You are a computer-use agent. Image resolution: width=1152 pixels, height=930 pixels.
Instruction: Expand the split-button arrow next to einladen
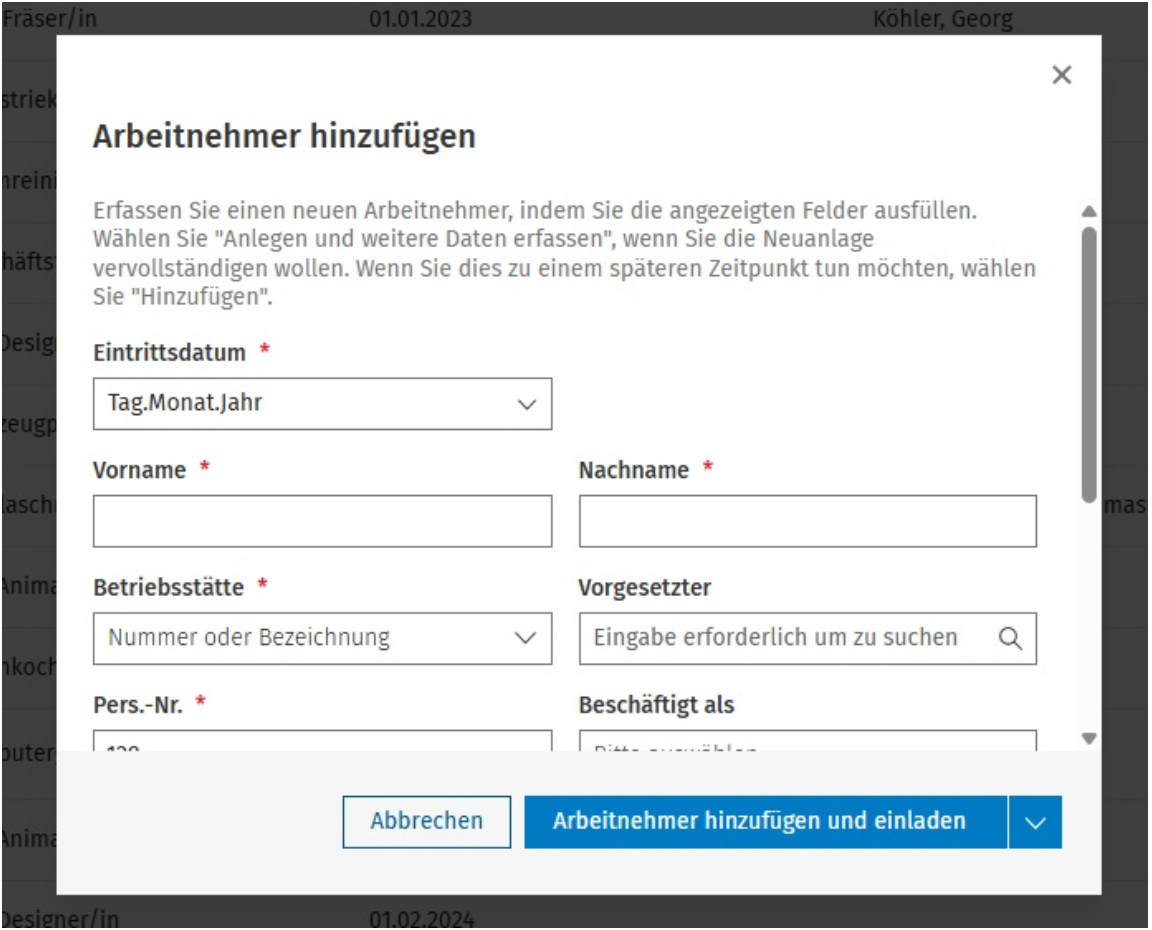pyautogui.click(x=1034, y=821)
